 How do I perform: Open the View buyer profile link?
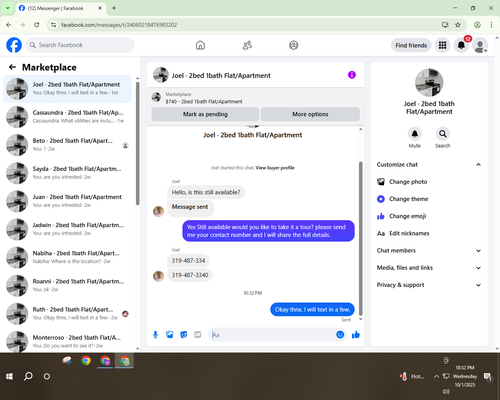pyautogui.click(x=275, y=168)
